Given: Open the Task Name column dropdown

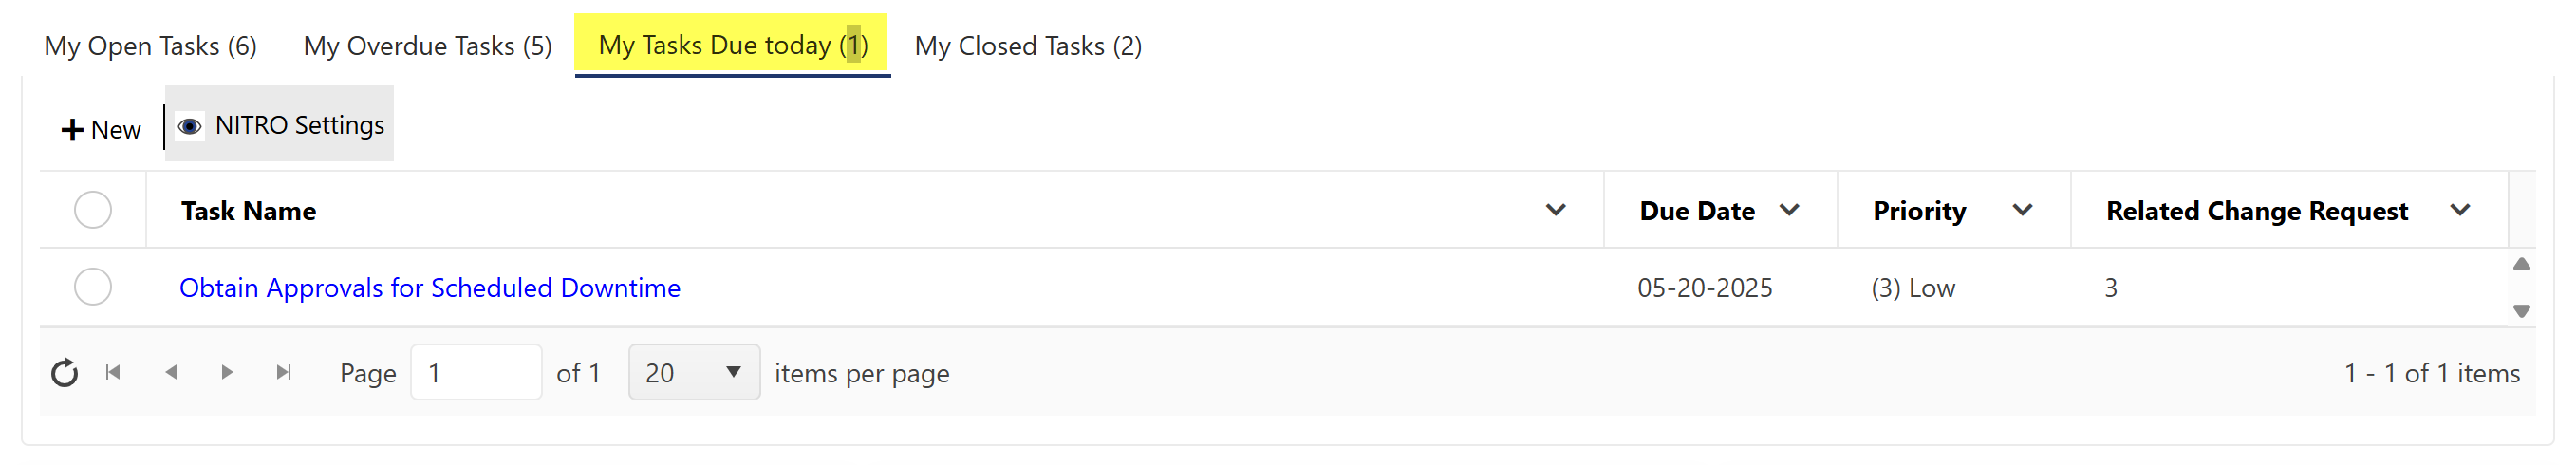Looking at the screenshot, I should click(x=1555, y=210).
